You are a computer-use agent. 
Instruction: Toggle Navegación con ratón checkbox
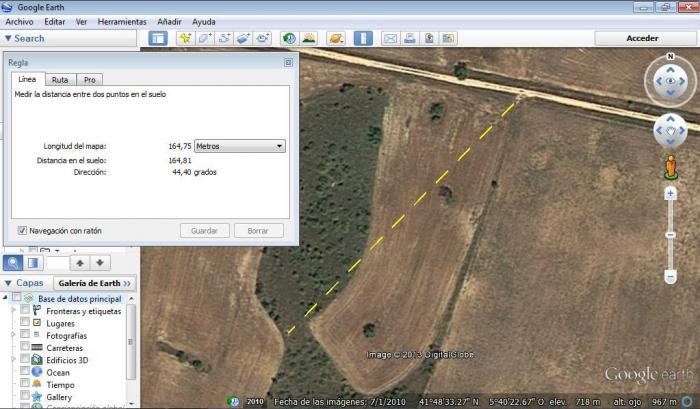point(22,230)
